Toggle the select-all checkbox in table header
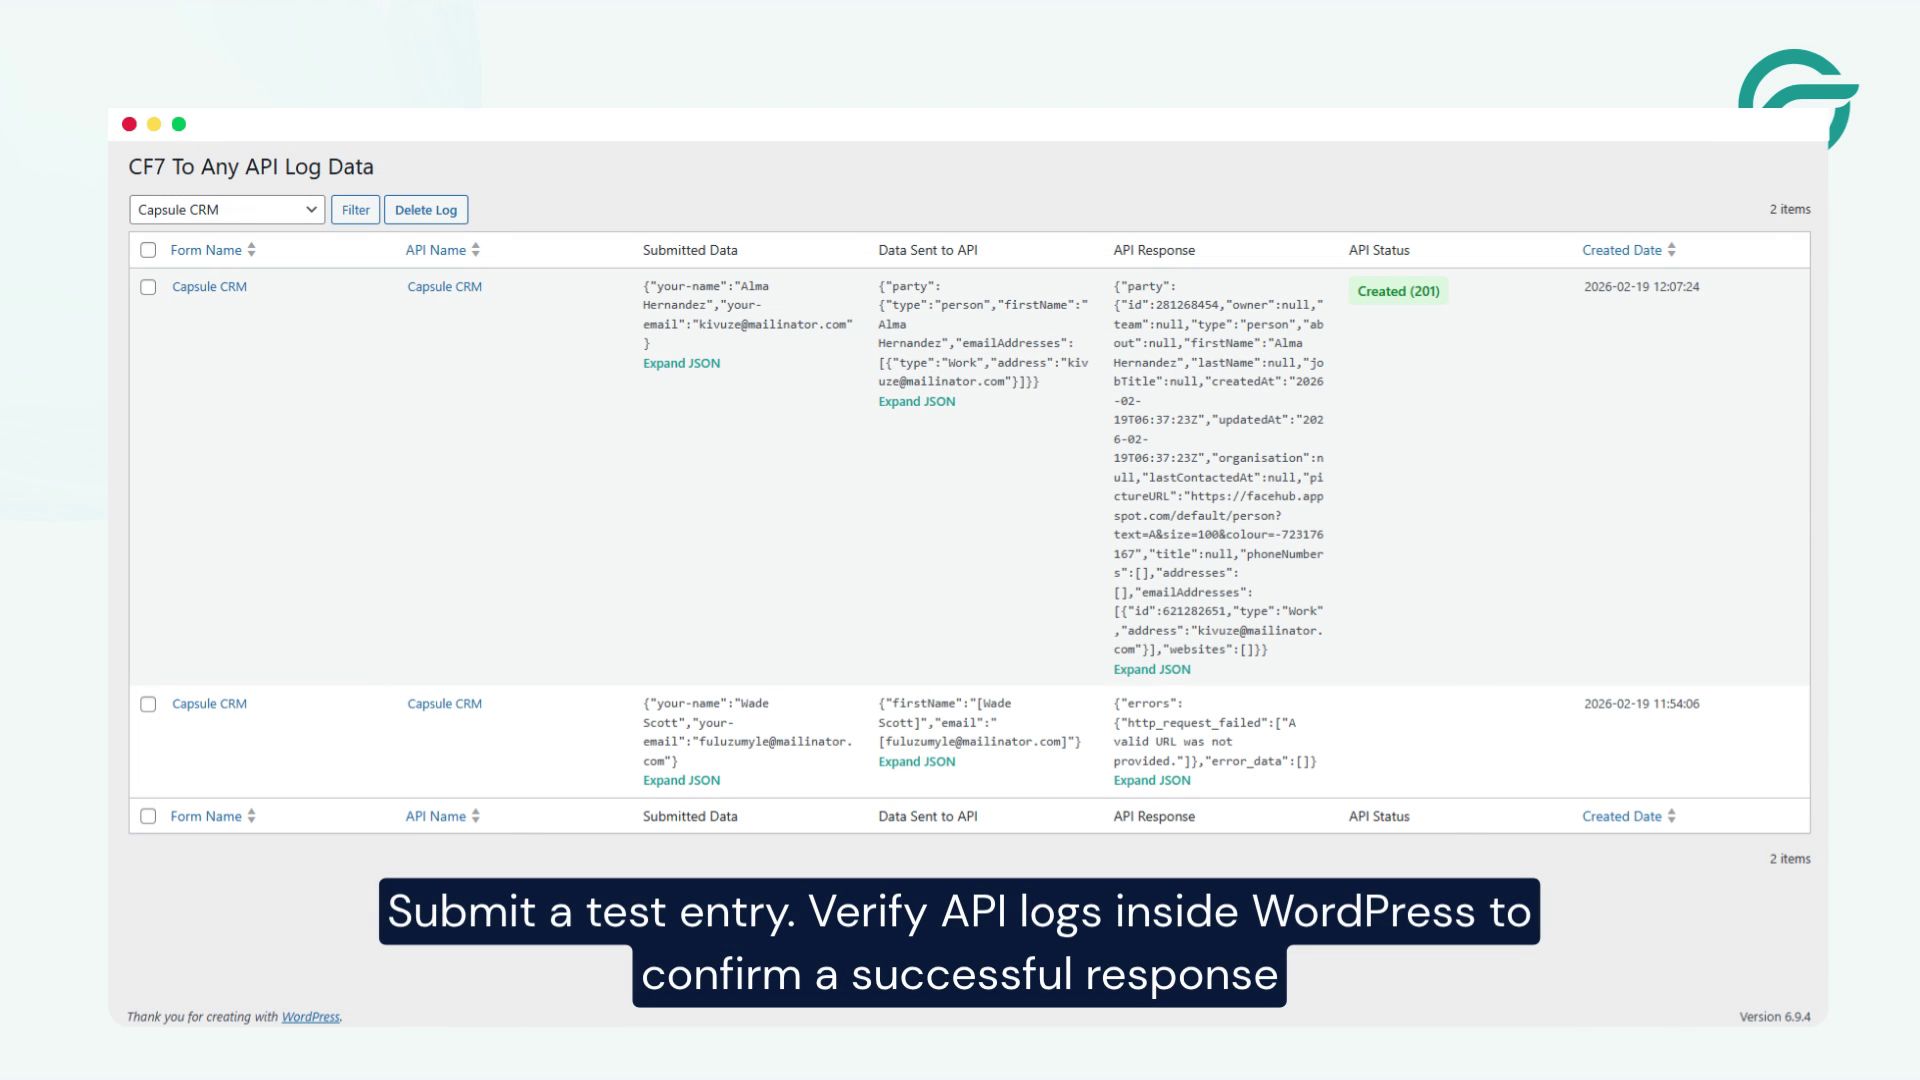This screenshot has height=1080, width=1920. coord(148,250)
